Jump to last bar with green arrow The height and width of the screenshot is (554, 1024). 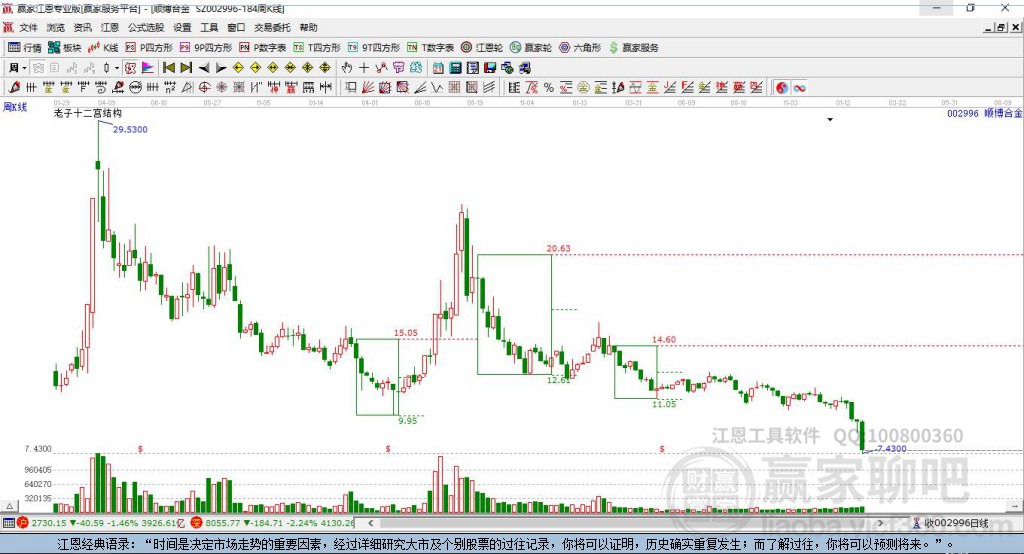pyautogui.click(x=186, y=68)
